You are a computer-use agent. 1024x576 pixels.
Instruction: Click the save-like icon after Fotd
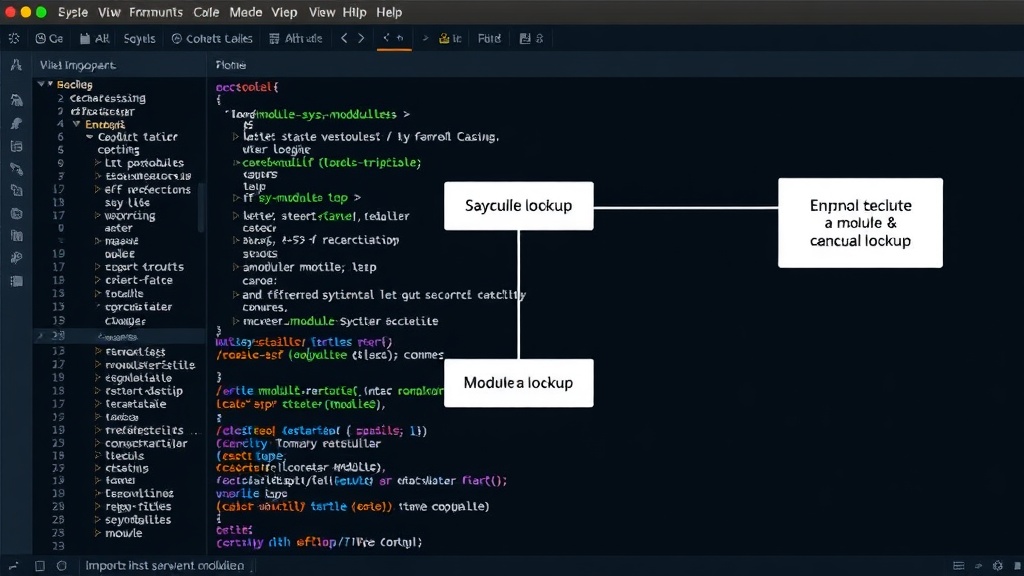pos(525,39)
